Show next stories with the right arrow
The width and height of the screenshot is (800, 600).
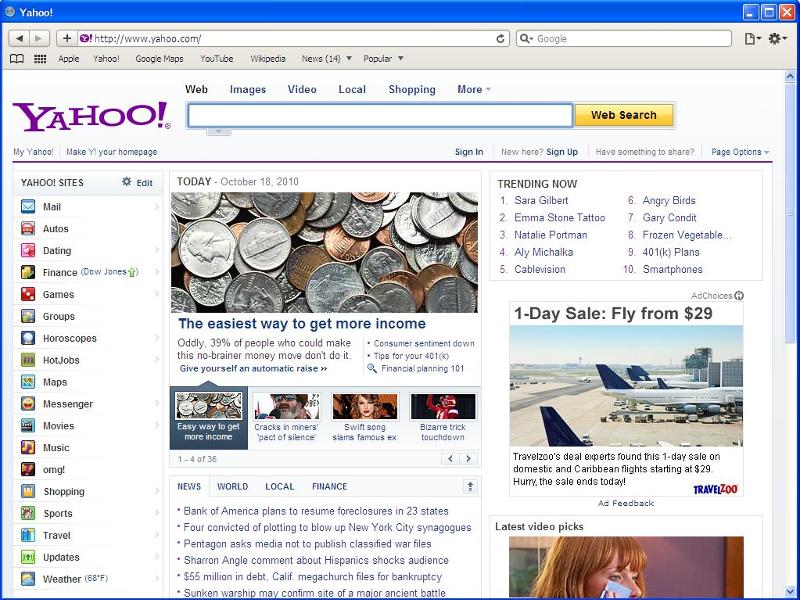[x=468, y=459]
